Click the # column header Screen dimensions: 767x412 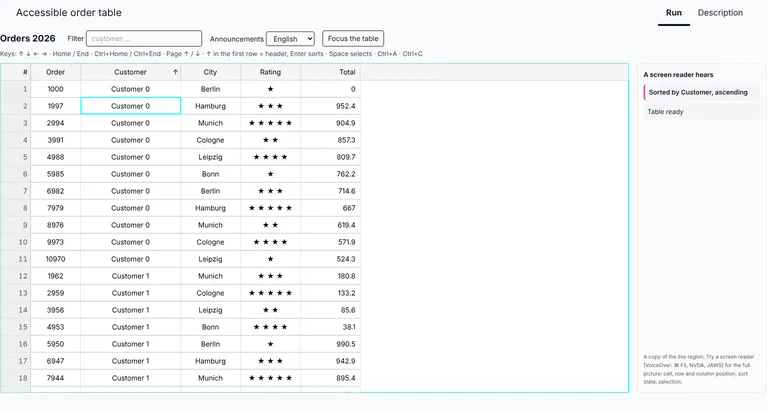16,72
